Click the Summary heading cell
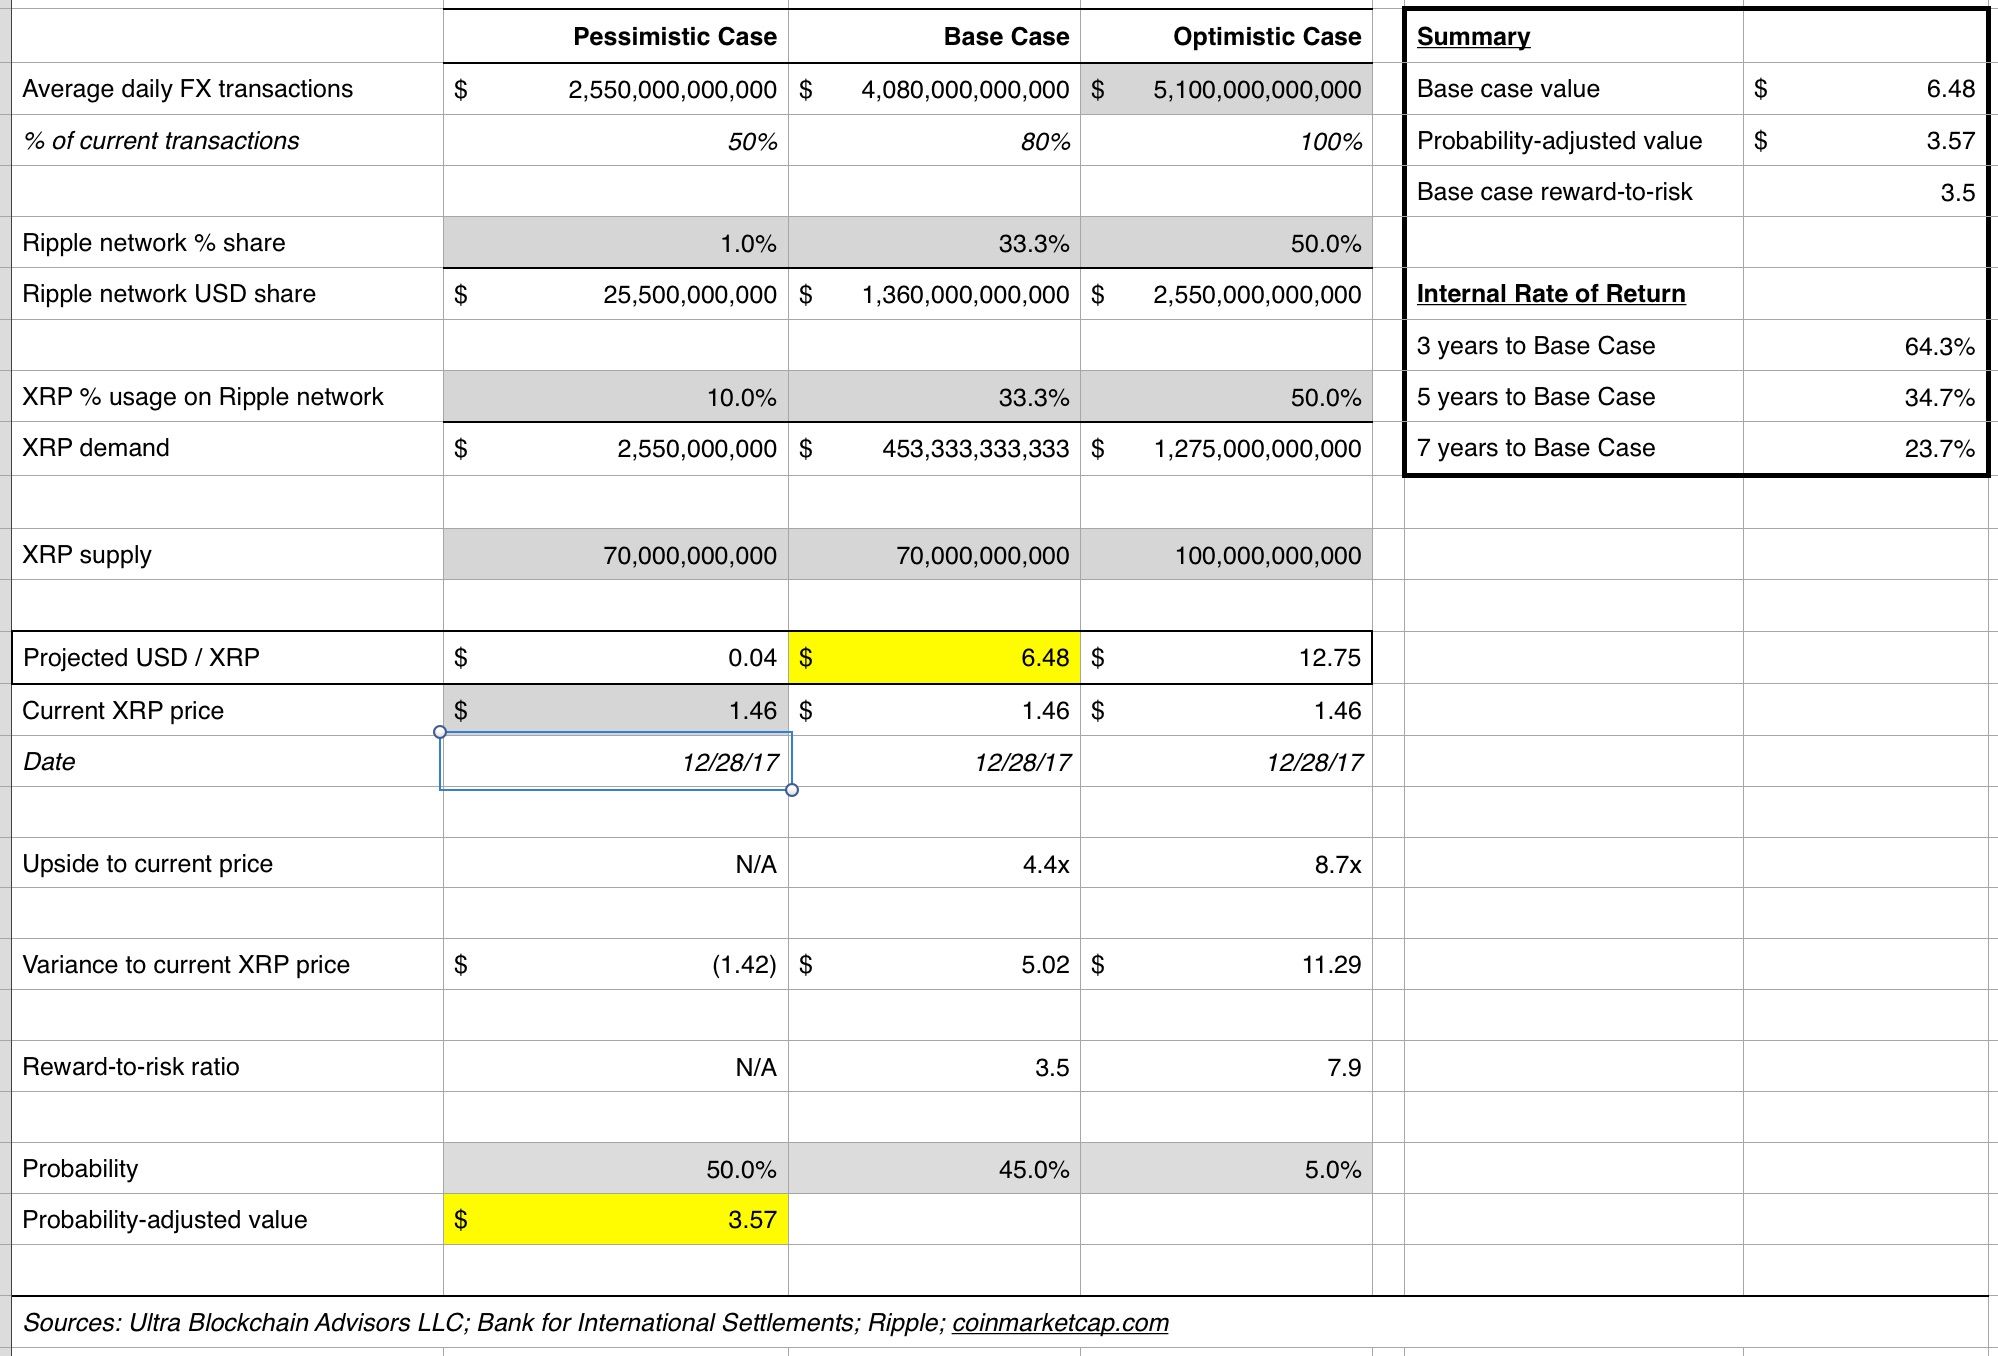This screenshot has height=1356, width=1998. pyautogui.click(x=1574, y=37)
